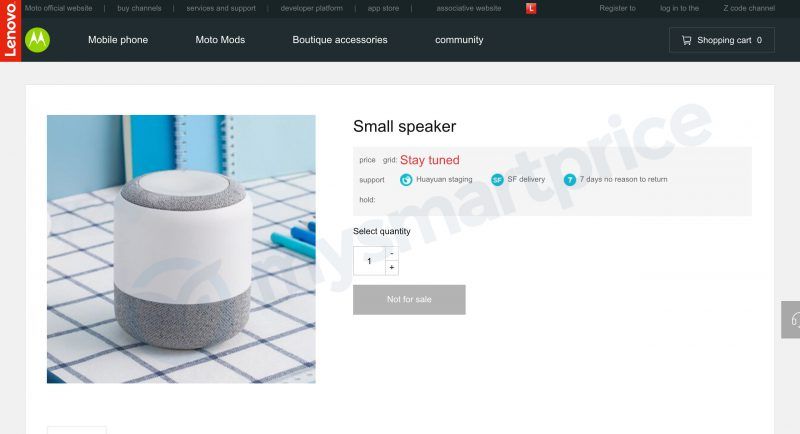Click the shopping cart icon
This screenshot has width=800, height=434.
[687, 40]
